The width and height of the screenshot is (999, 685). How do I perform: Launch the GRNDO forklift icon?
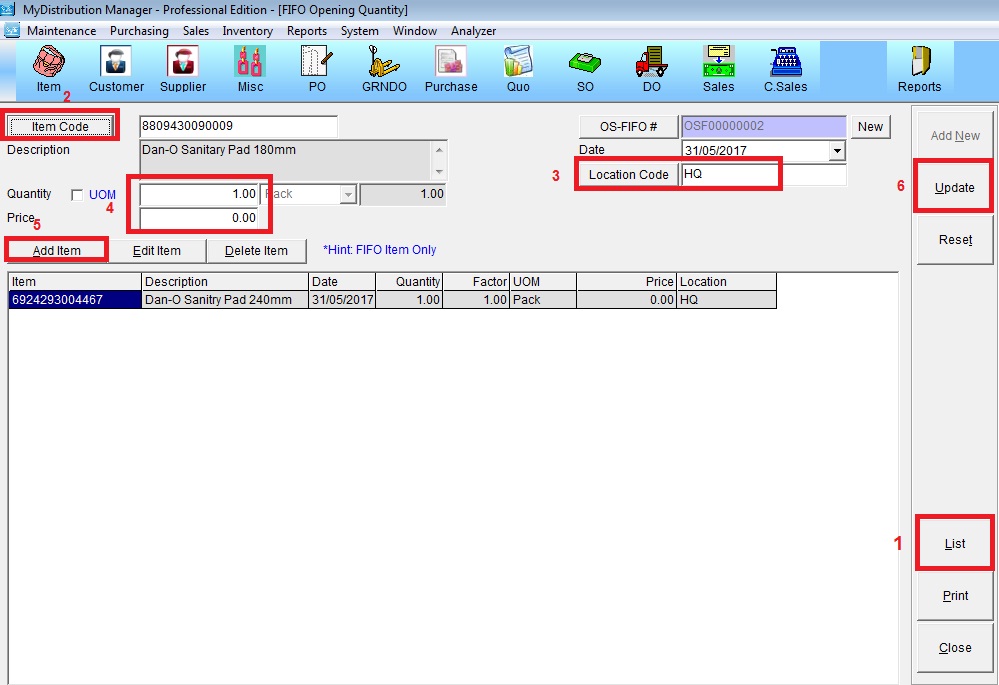click(384, 66)
